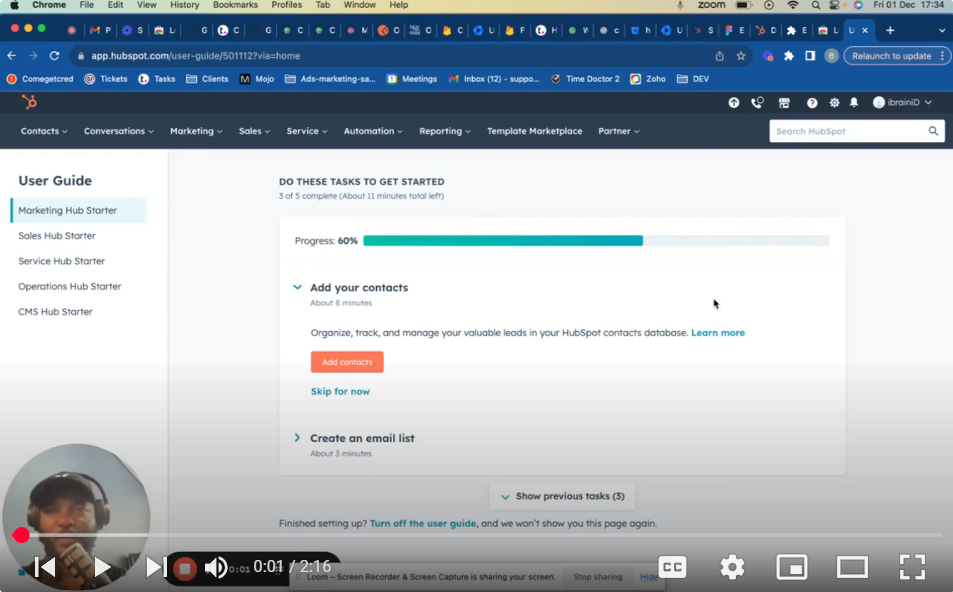
Task: Click the Add contacts button
Action: pos(347,362)
